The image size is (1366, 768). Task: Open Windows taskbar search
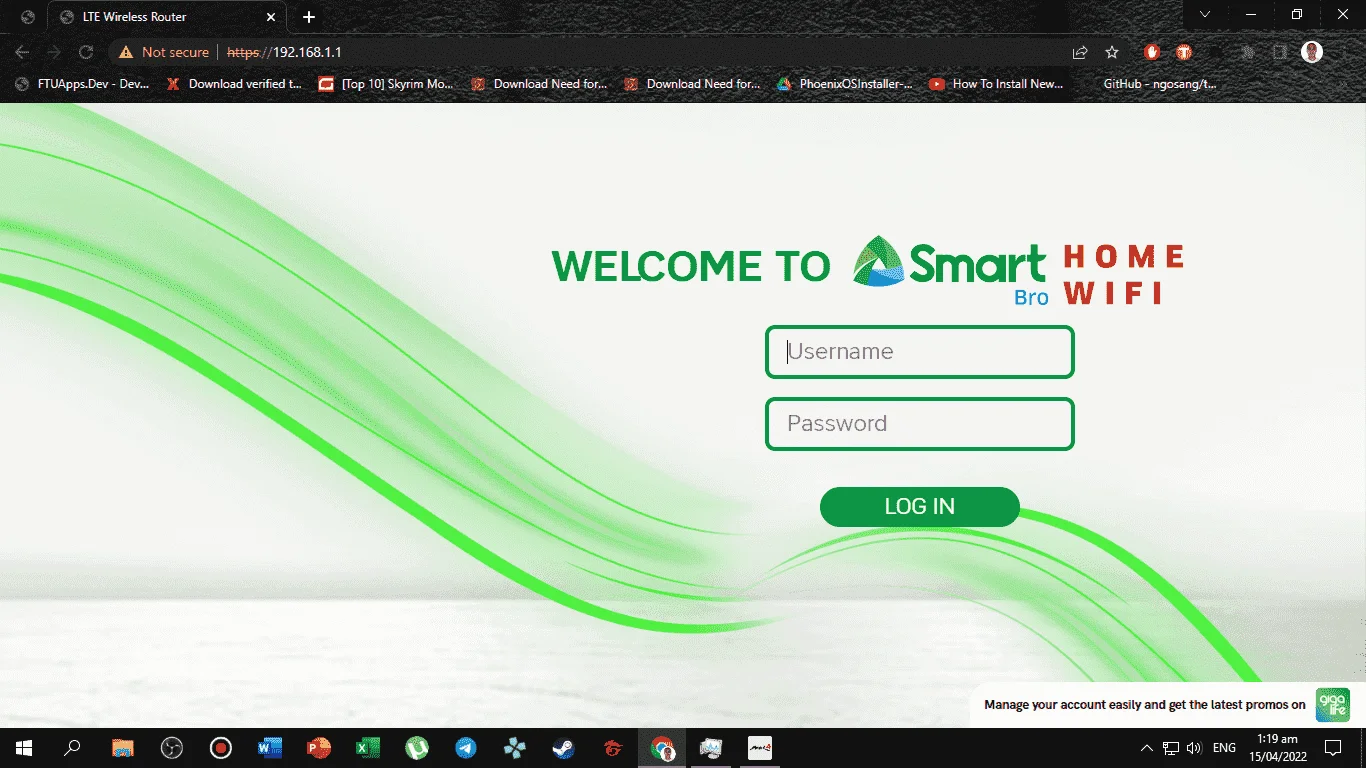[72, 748]
